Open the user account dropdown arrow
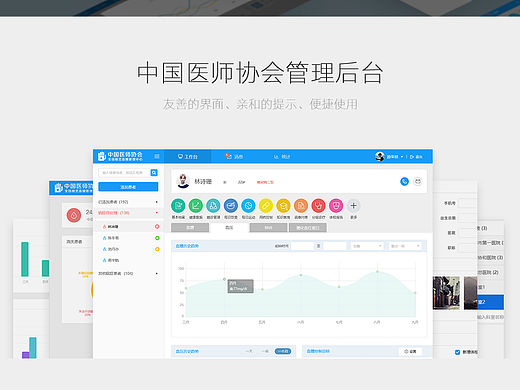 (402, 157)
